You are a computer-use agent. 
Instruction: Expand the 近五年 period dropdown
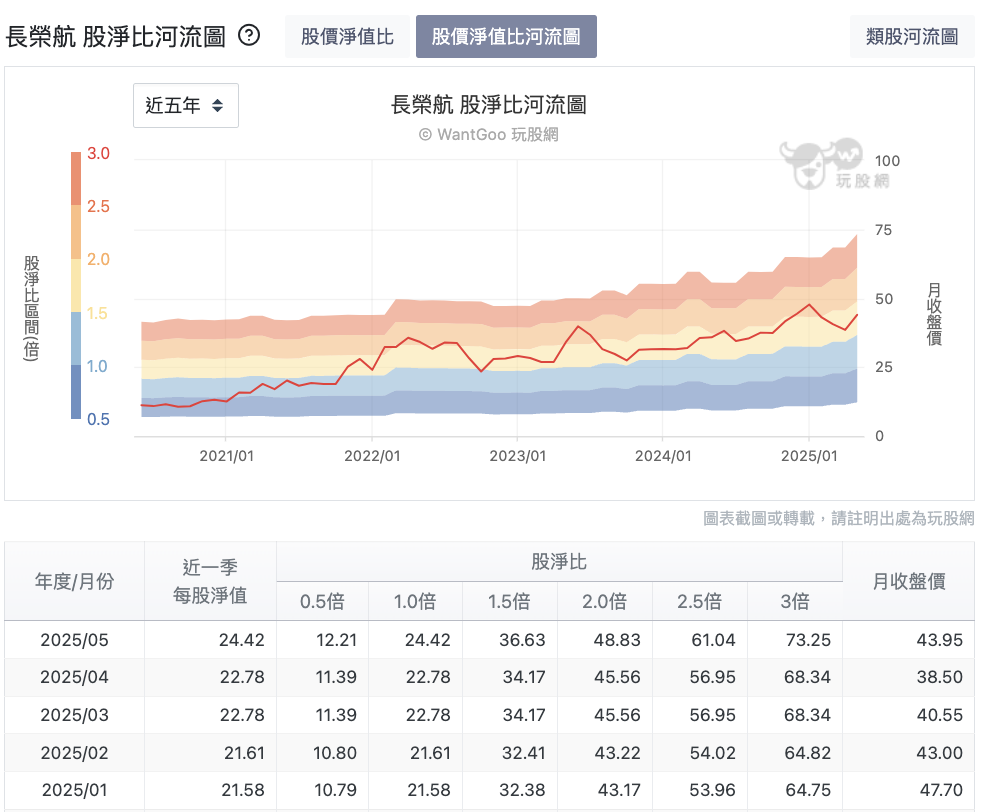[185, 105]
